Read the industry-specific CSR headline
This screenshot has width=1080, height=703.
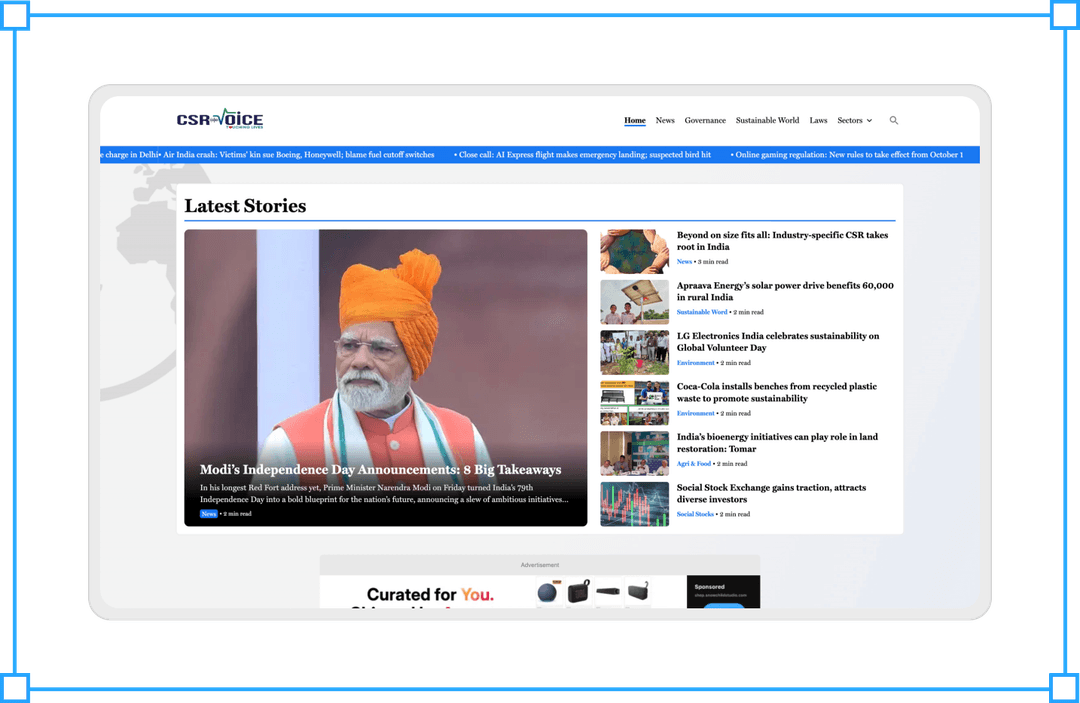(782, 241)
